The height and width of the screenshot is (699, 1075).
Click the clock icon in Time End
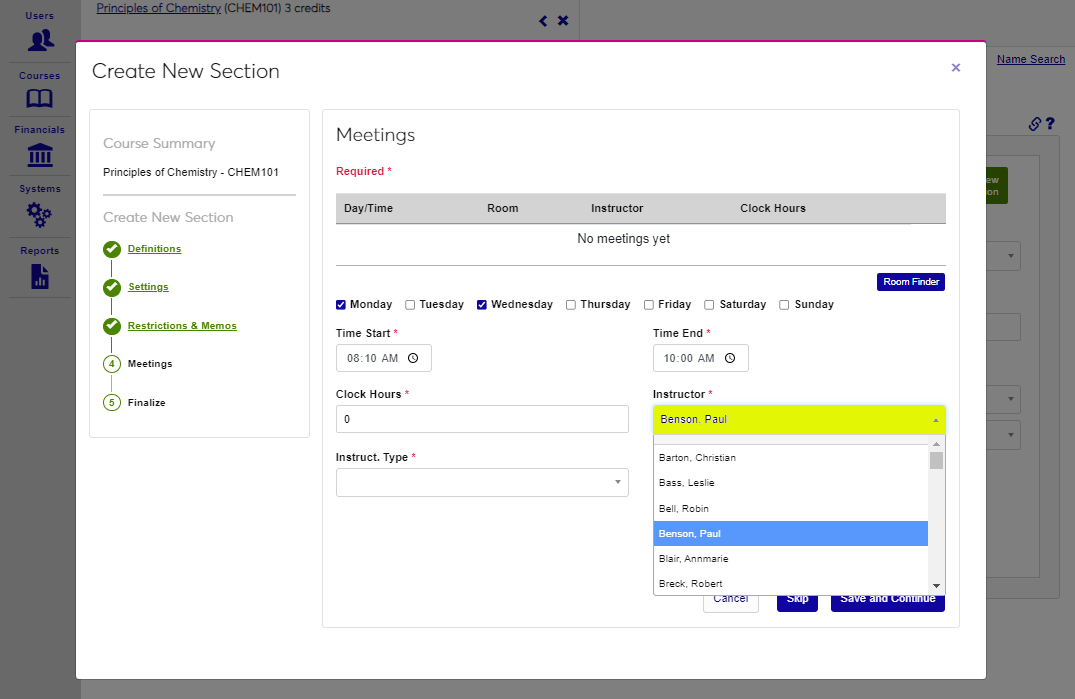coord(730,358)
